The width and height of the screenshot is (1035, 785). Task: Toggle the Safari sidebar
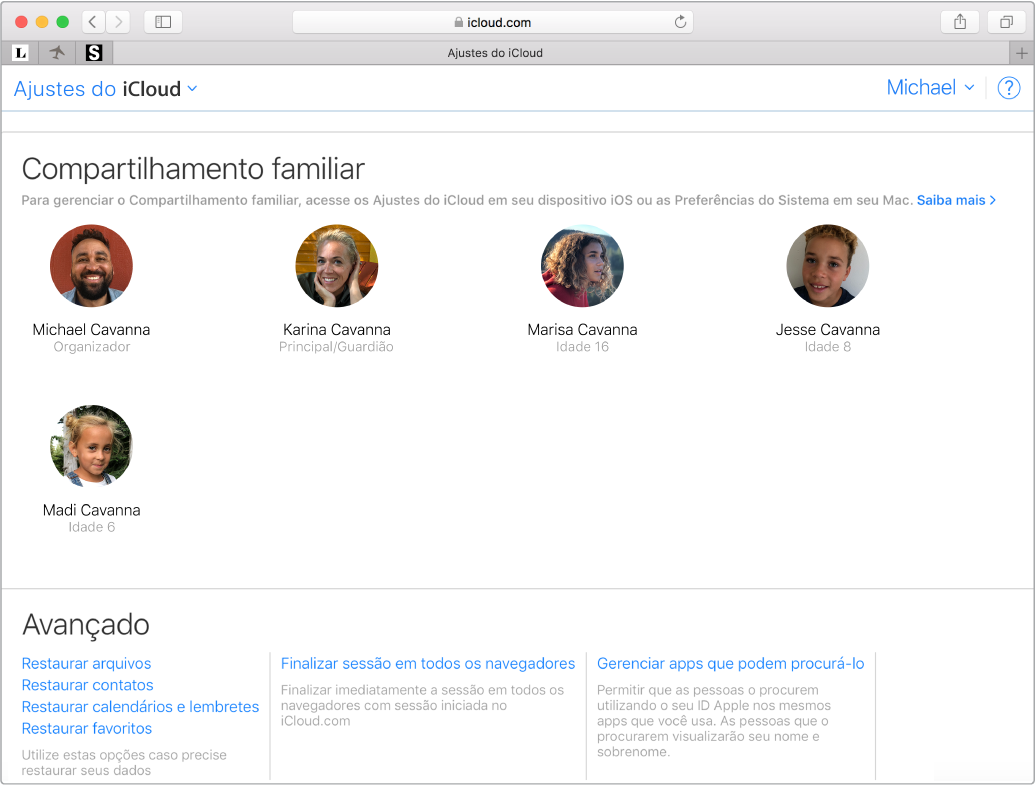[162, 21]
